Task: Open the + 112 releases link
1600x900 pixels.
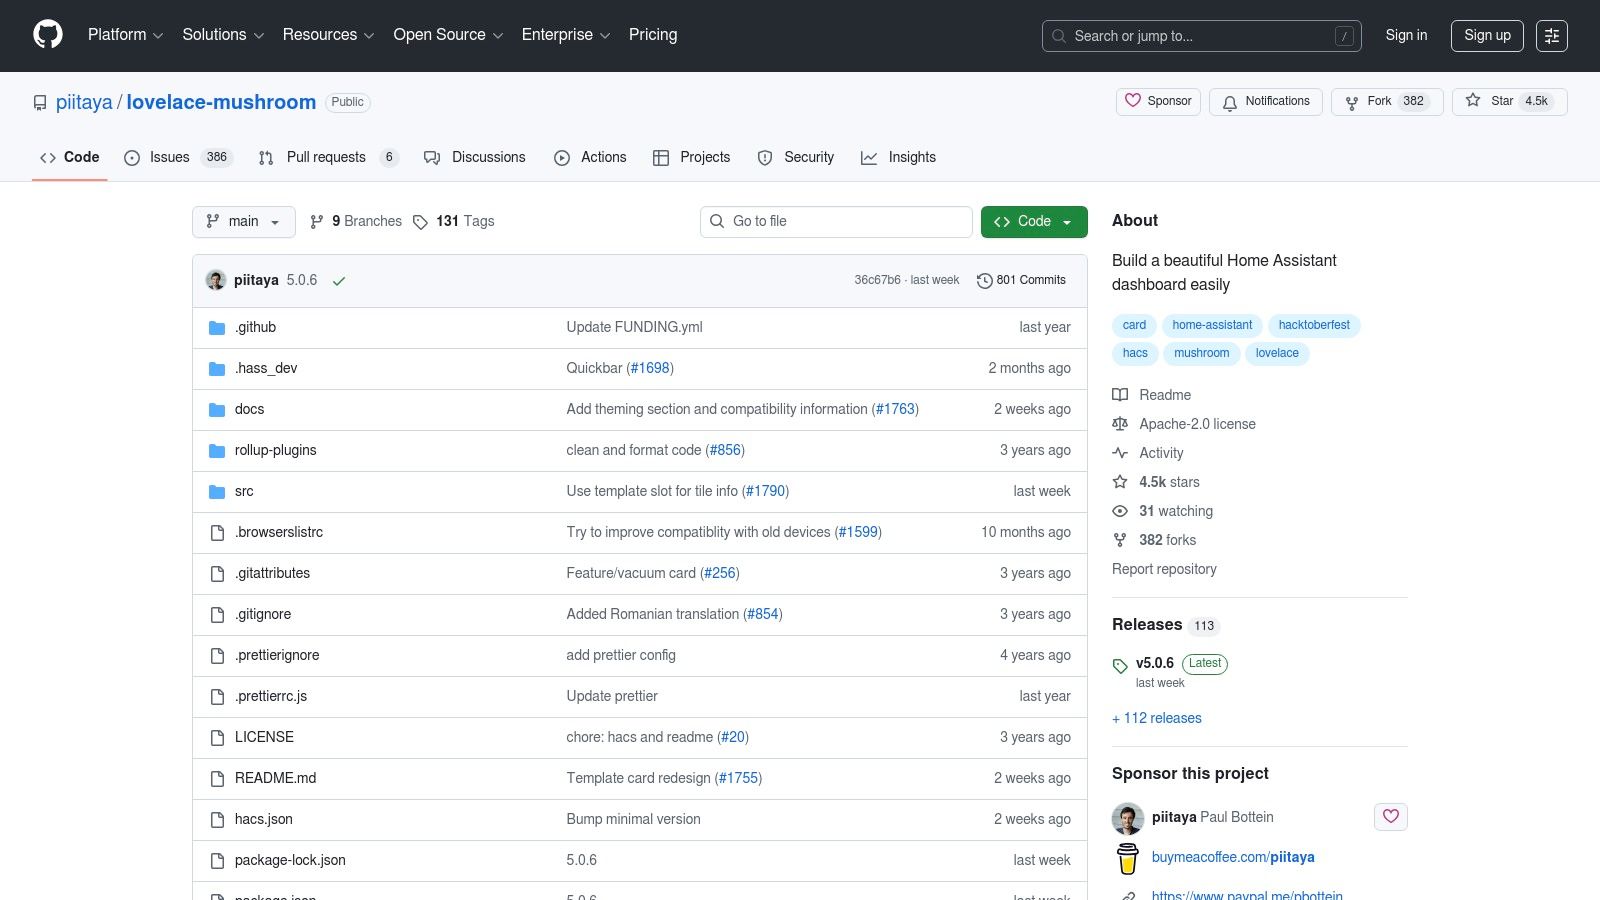Action: pos(1157,718)
